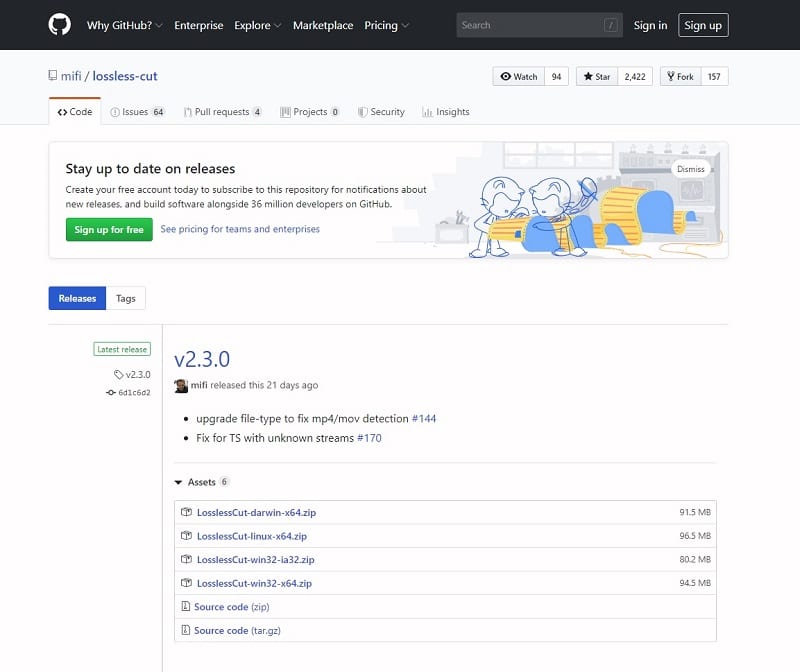Viewport: 800px width, 672px height.
Task: Click the package icon for LosslessCut-darwin-x64.zip
Action: tap(186, 512)
